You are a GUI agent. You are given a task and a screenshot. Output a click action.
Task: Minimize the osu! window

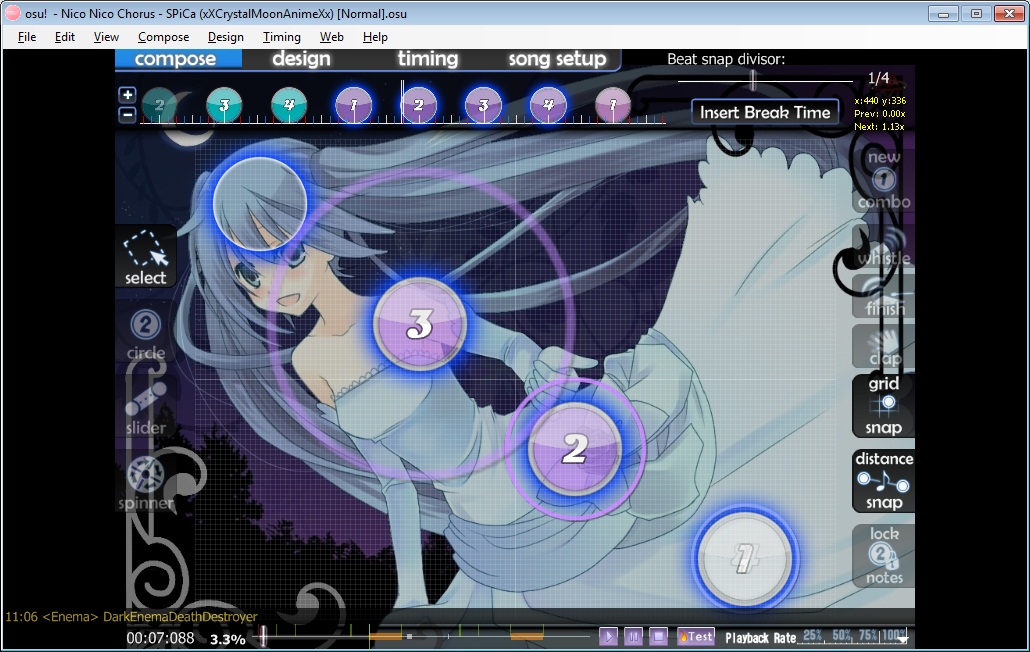[943, 13]
